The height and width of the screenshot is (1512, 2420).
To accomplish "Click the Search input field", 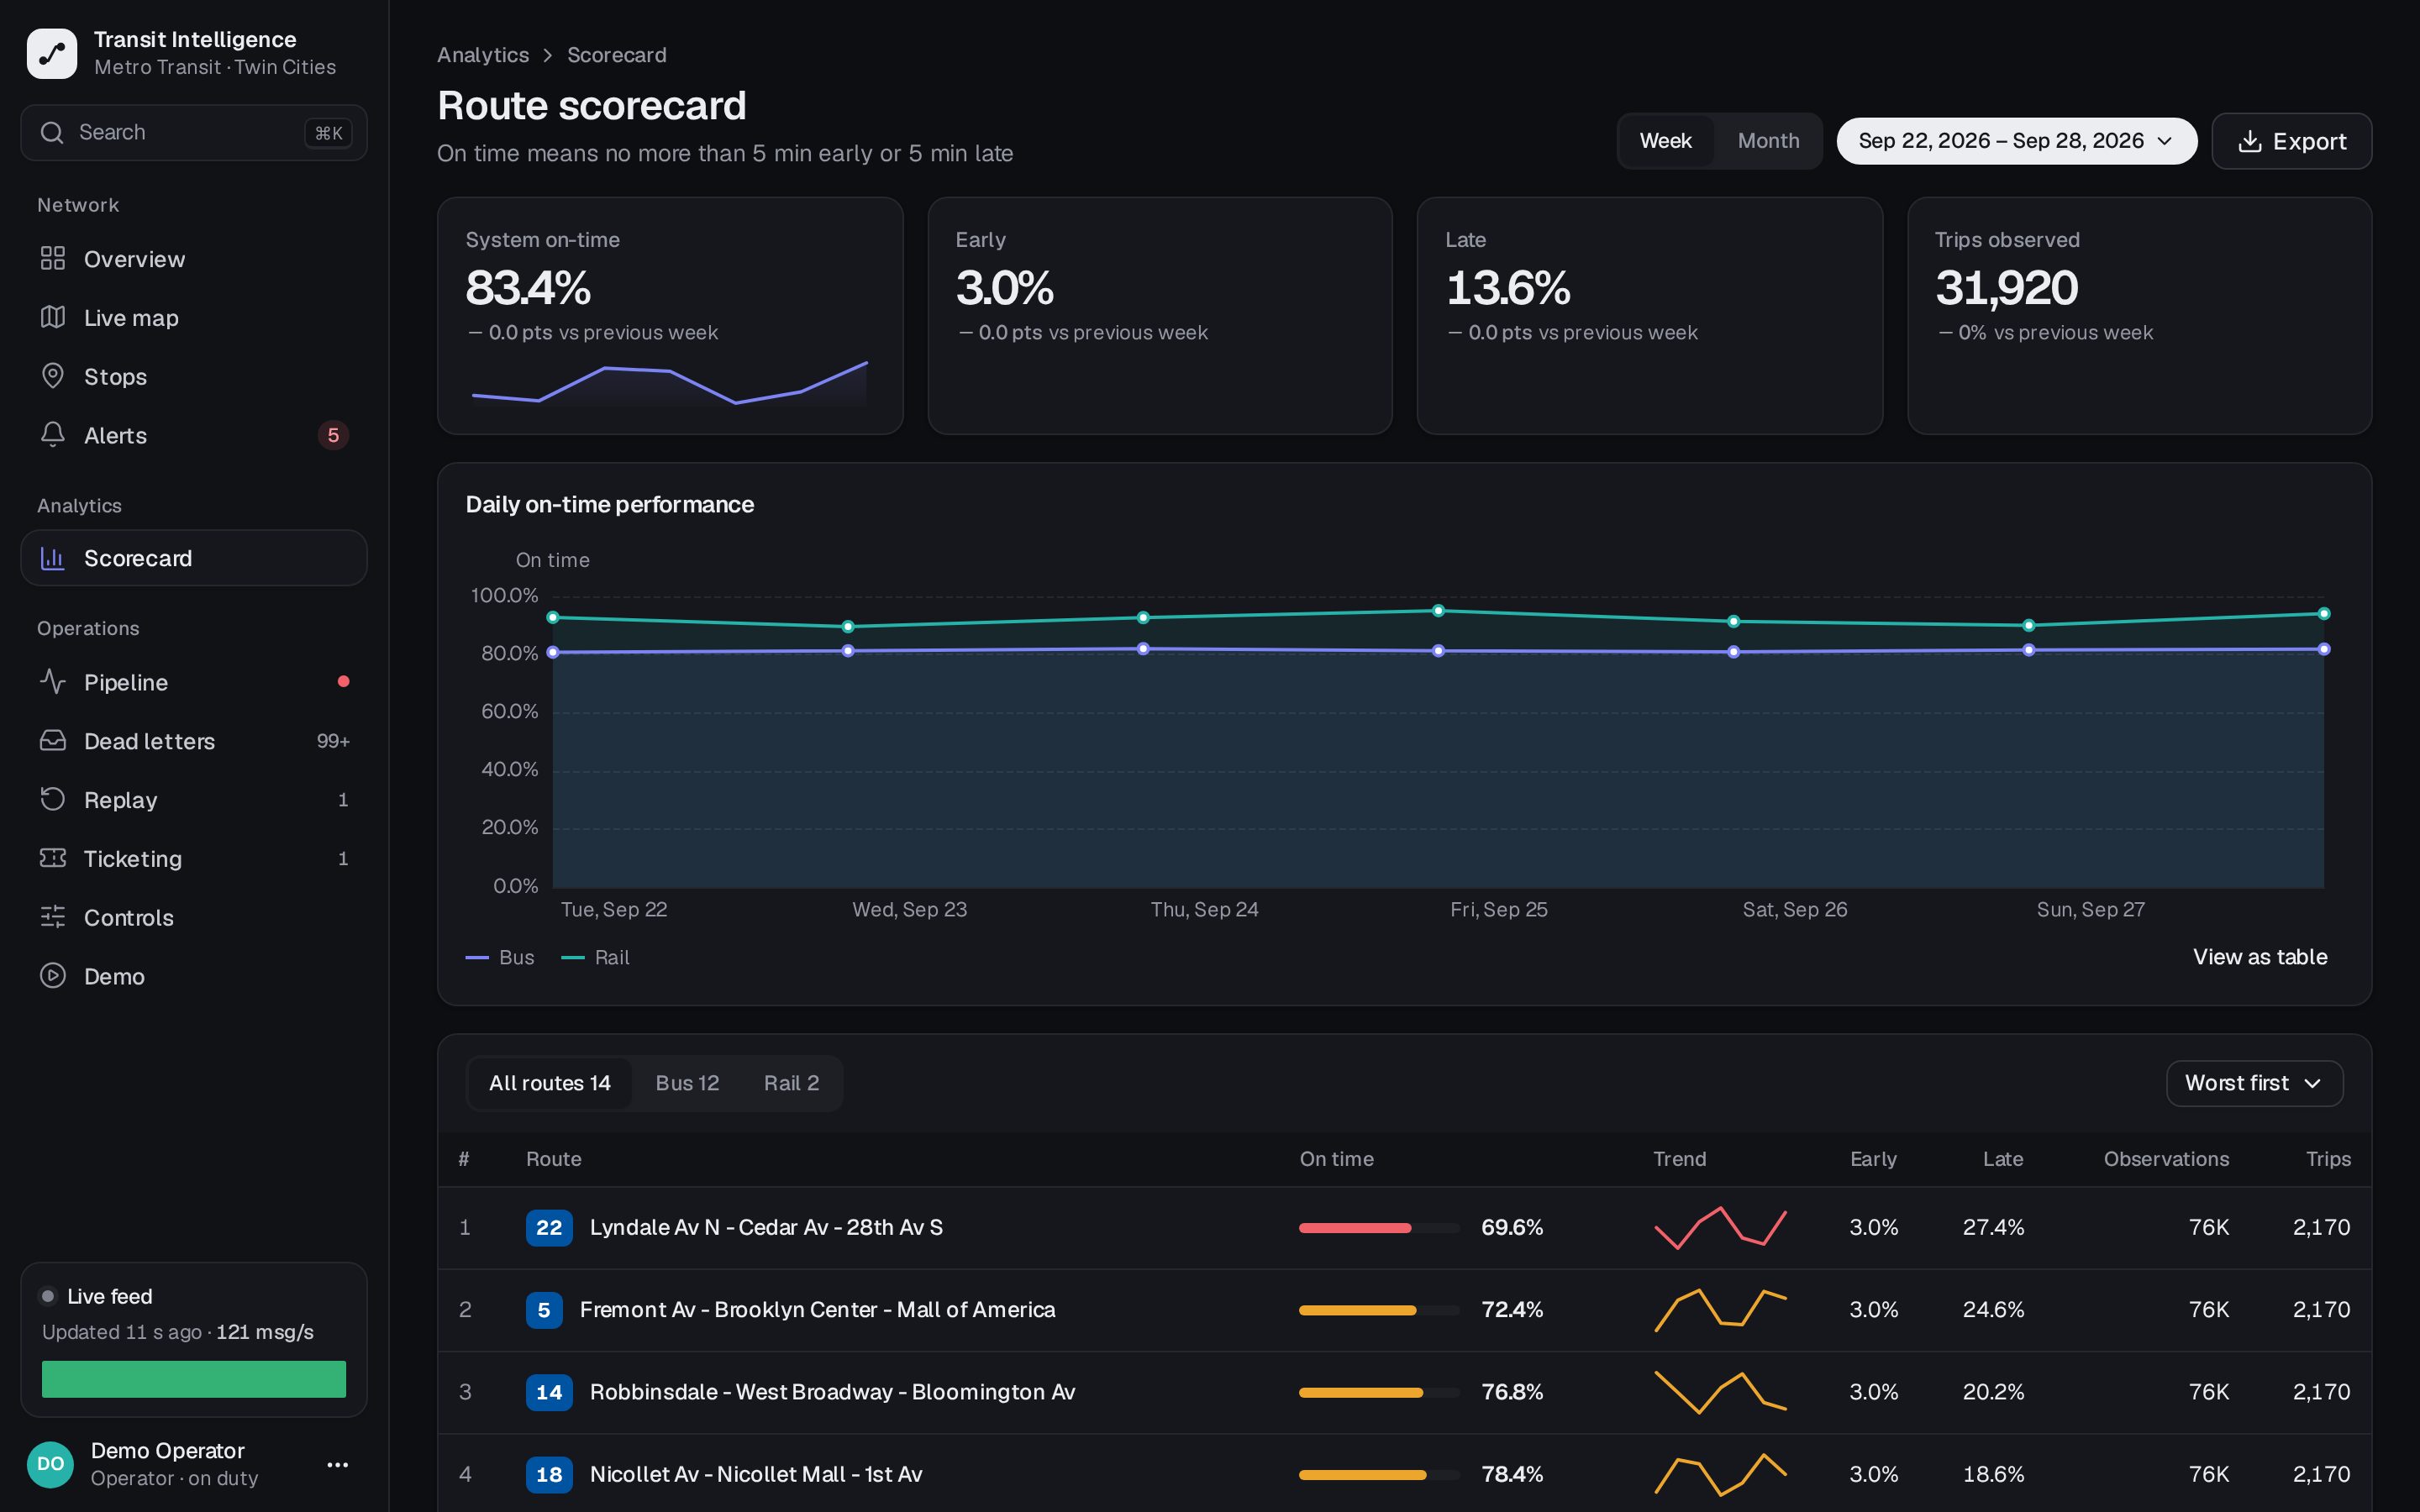I will click(194, 132).
